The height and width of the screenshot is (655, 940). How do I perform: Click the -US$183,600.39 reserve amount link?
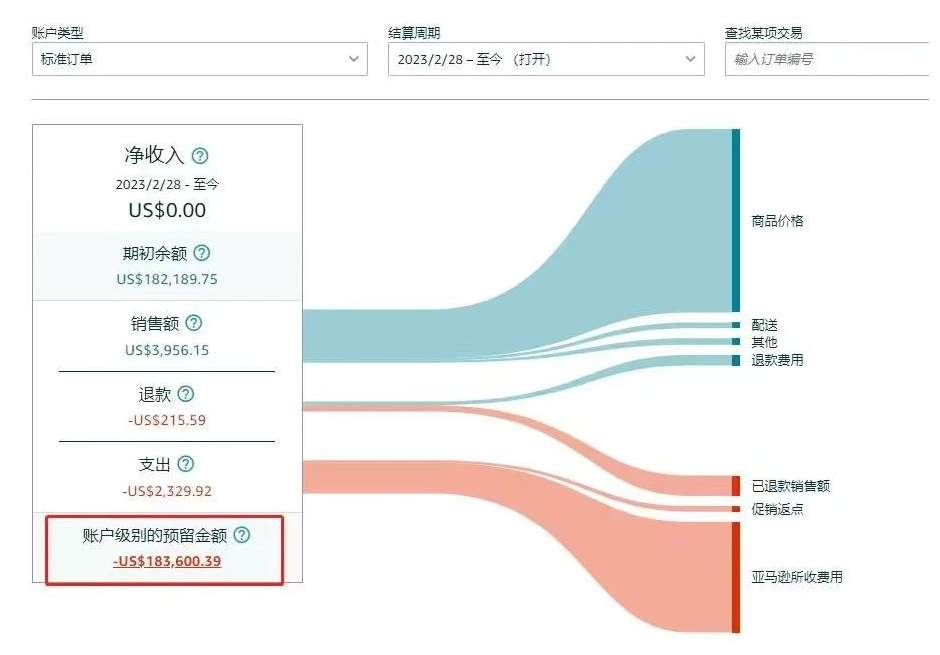166,561
